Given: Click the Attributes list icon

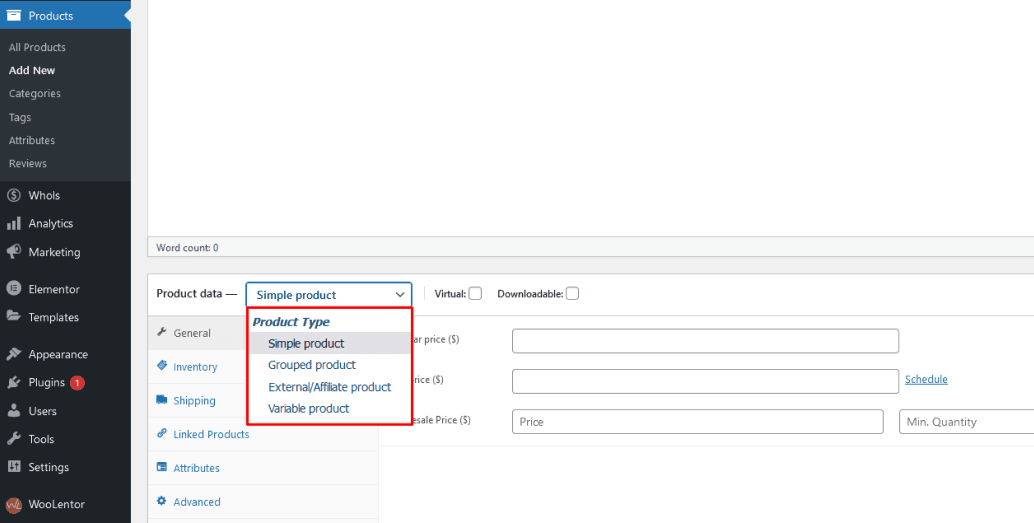Looking at the screenshot, I should (162, 467).
